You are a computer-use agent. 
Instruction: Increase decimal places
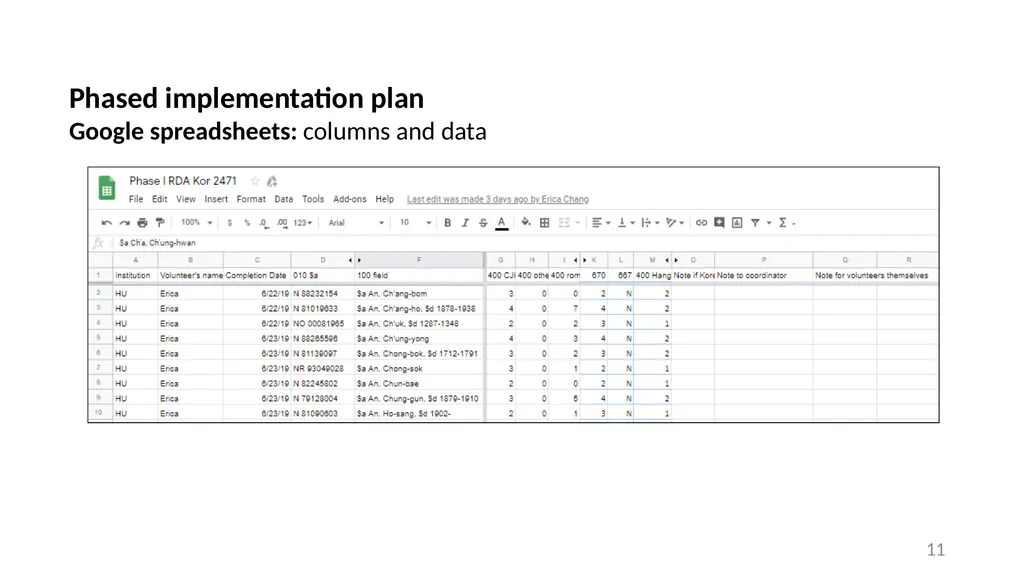click(282, 223)
